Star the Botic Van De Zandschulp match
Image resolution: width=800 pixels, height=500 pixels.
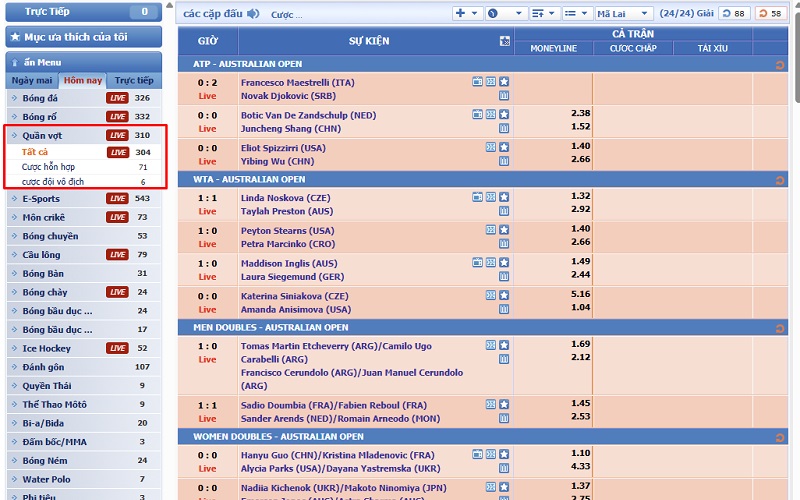point(504,114)
